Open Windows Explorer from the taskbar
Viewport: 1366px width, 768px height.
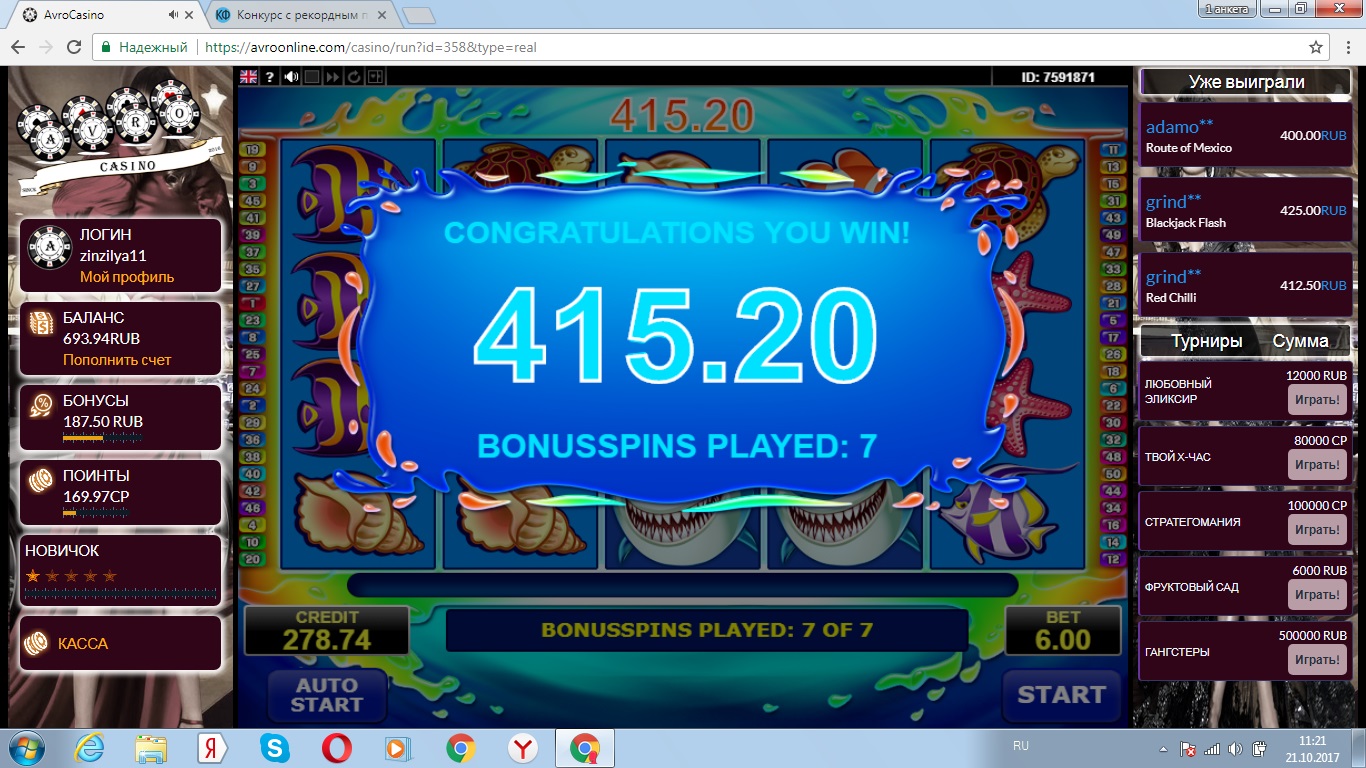point(152,748)
